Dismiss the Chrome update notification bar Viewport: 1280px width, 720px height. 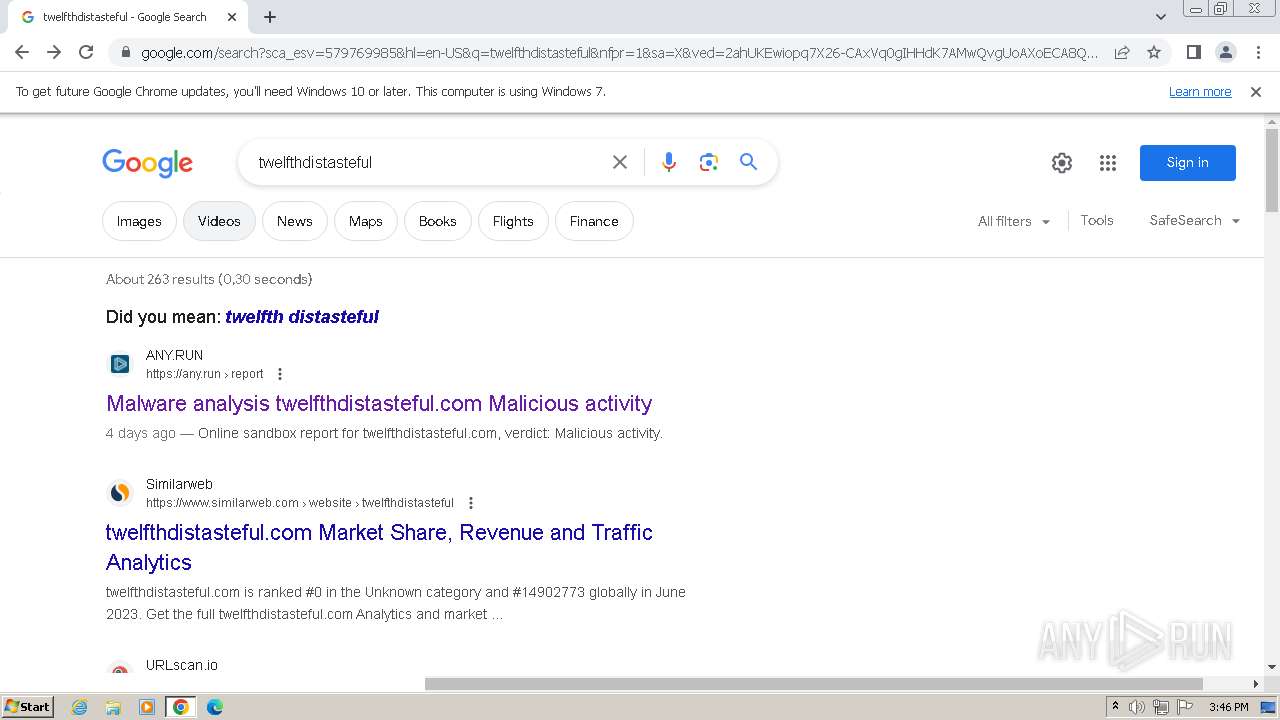point(1256,91)
